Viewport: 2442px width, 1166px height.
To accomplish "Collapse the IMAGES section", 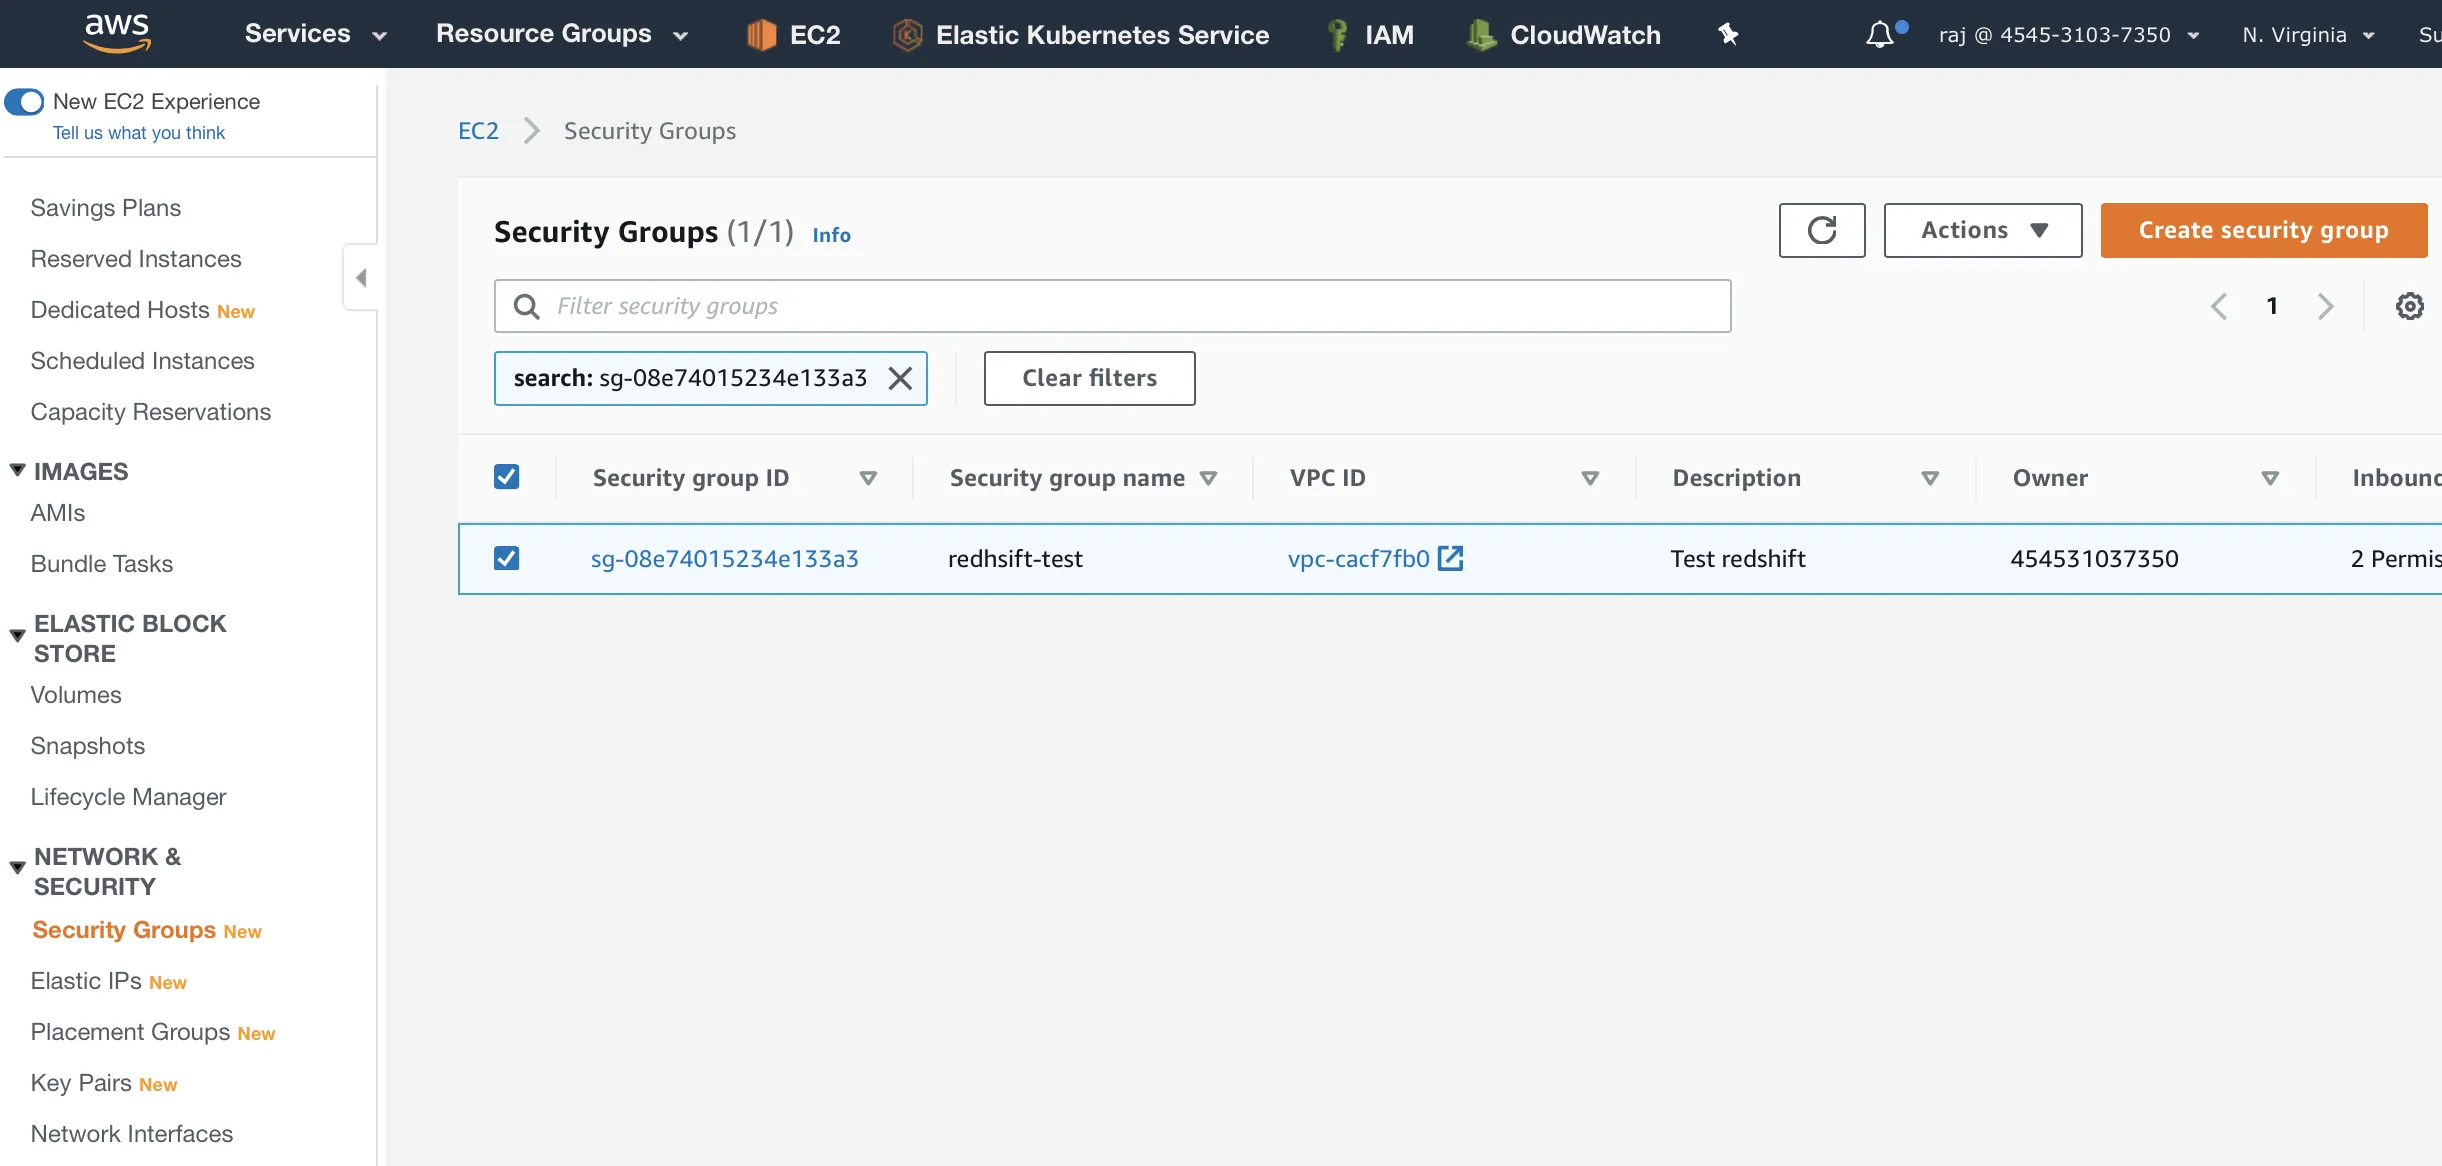I will [x=17, y=470].
